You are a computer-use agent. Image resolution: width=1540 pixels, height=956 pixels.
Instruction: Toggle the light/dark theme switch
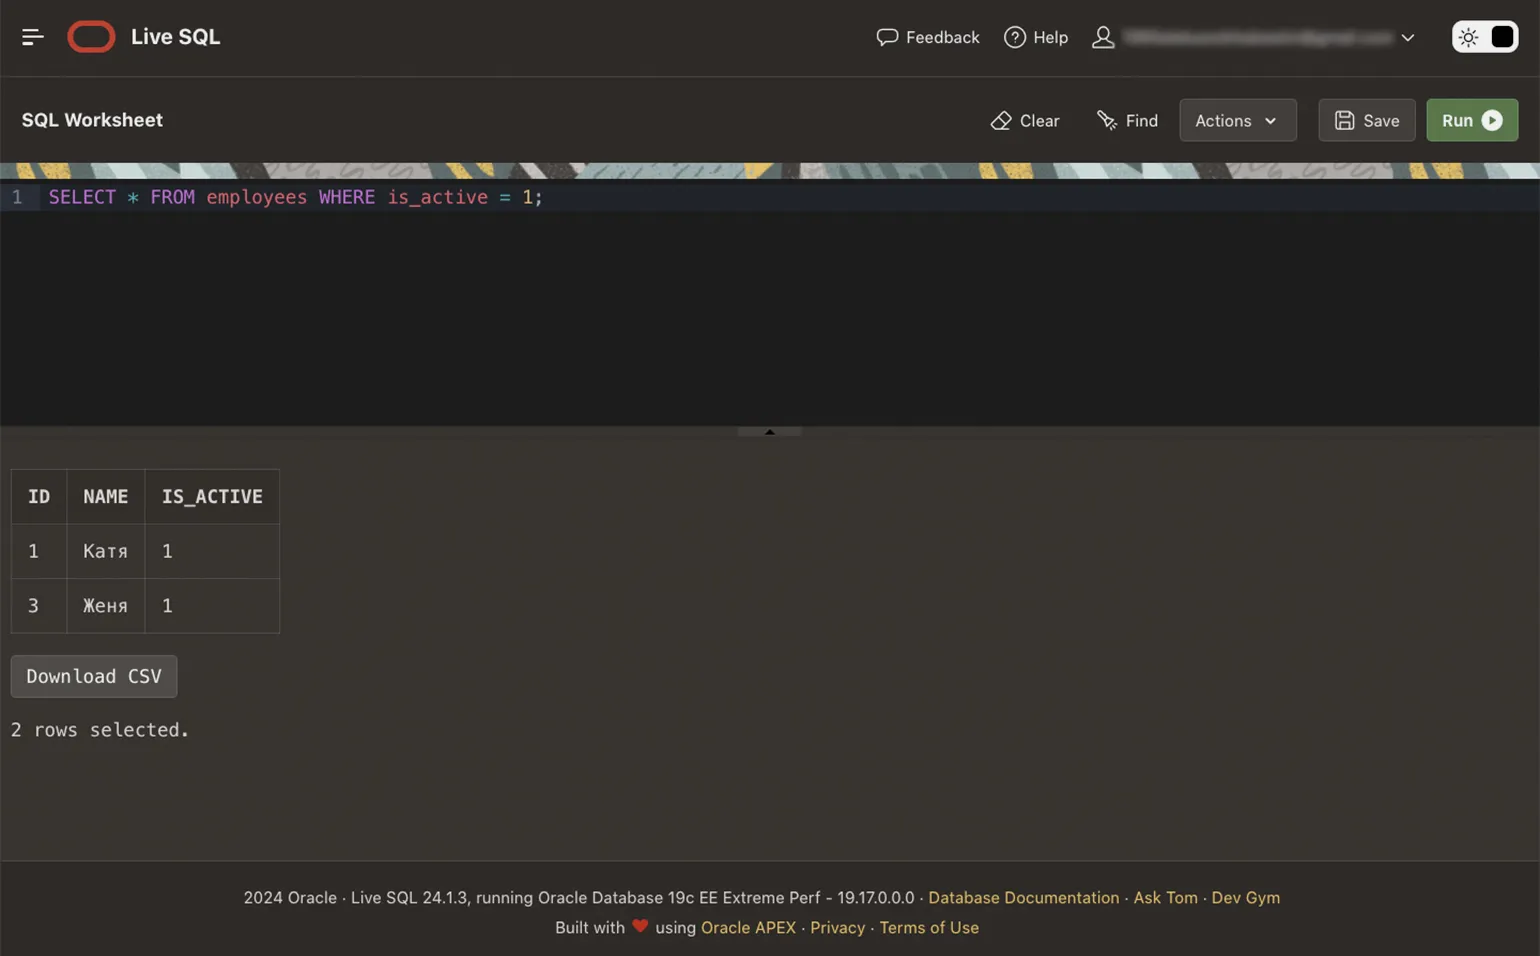[x=1484, y=37]
